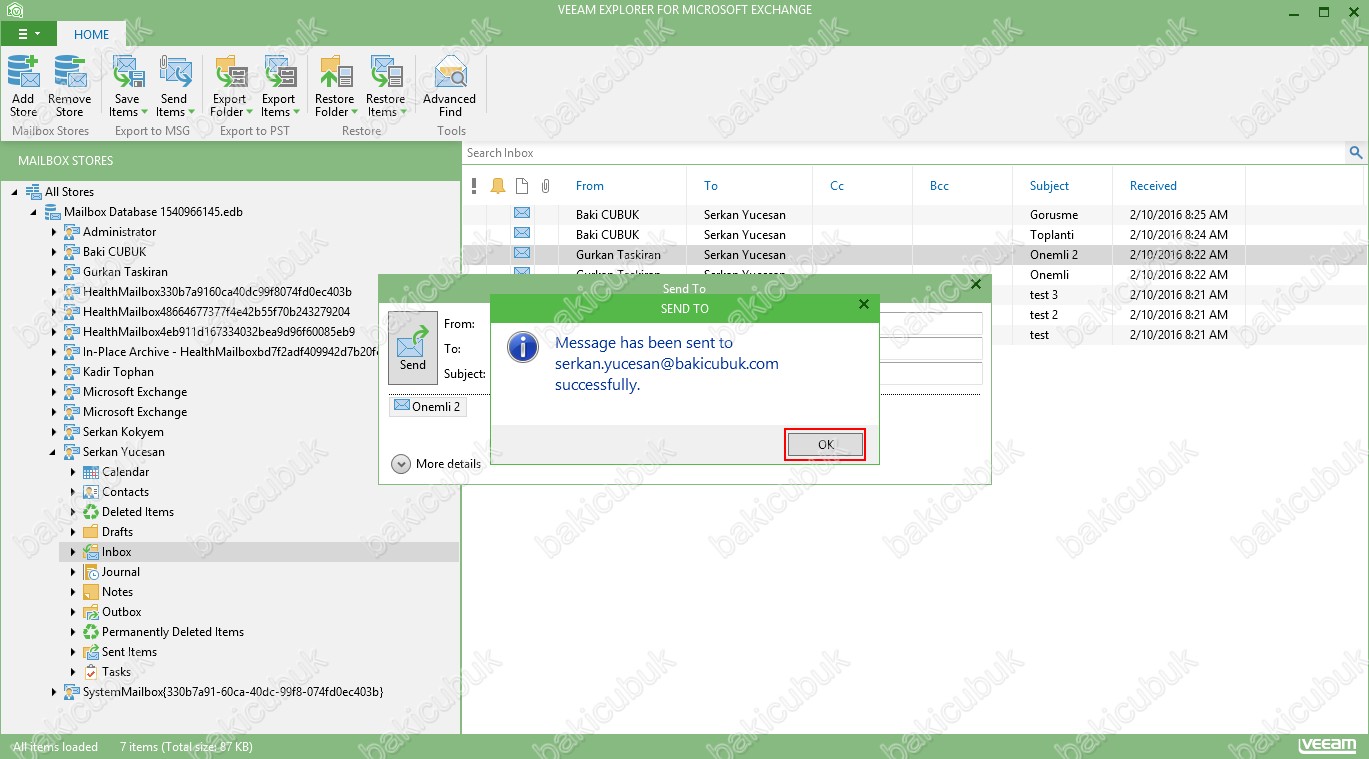Viewport: 1369px width, 759px height.
Task: Expand the Baki CUBUK mailbox
Action: pos(54,252)
